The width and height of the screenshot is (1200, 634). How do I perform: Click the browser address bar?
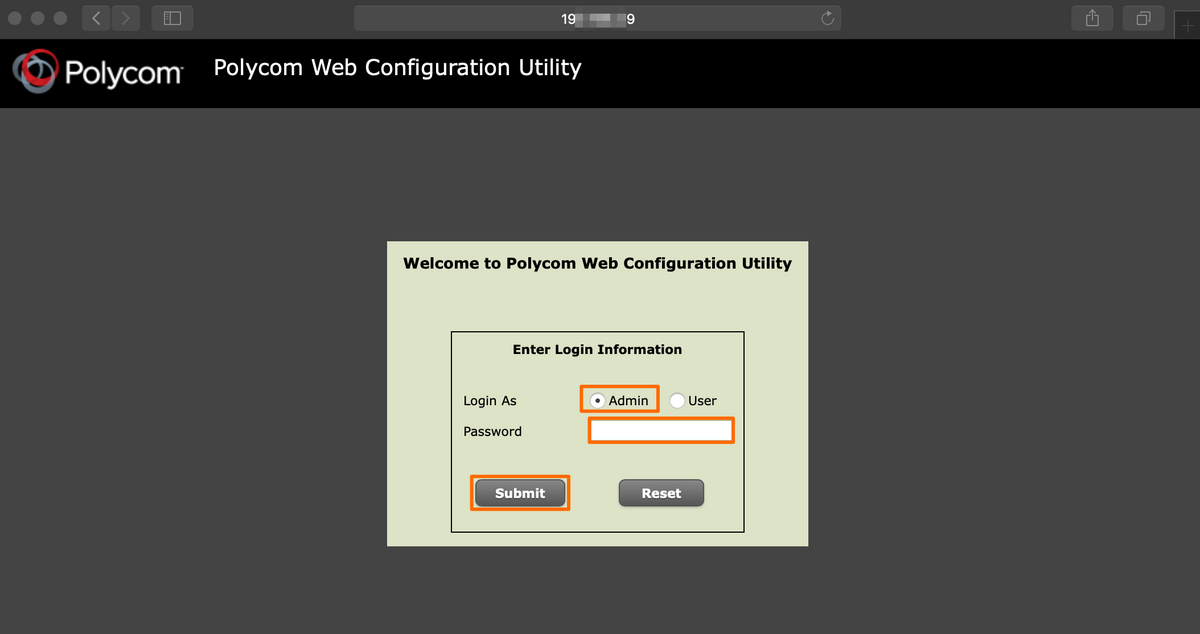[x=597, y=18]
